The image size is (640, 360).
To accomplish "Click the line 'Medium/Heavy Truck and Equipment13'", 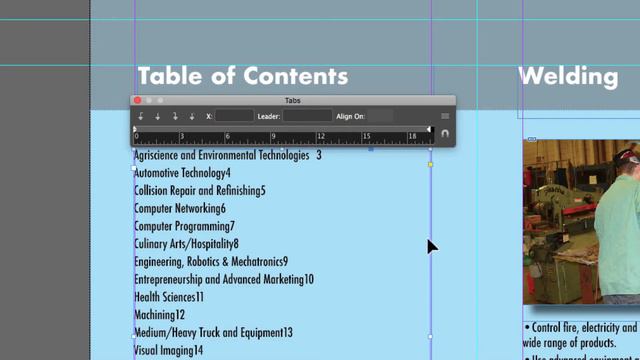I will click(213, 333).
